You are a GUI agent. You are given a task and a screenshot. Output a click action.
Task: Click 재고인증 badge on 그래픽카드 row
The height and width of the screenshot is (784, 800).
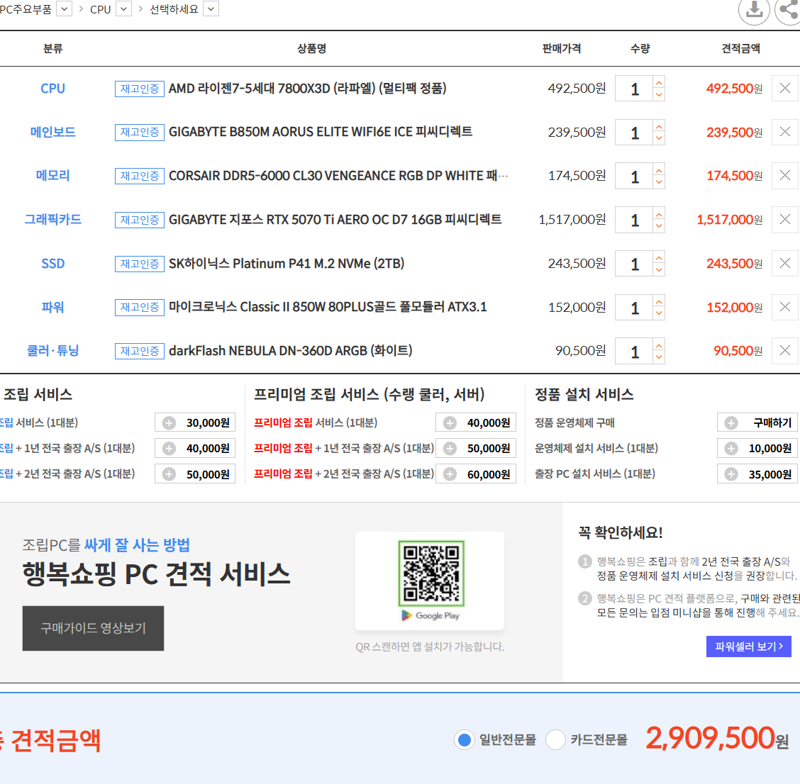pos(139,220)
